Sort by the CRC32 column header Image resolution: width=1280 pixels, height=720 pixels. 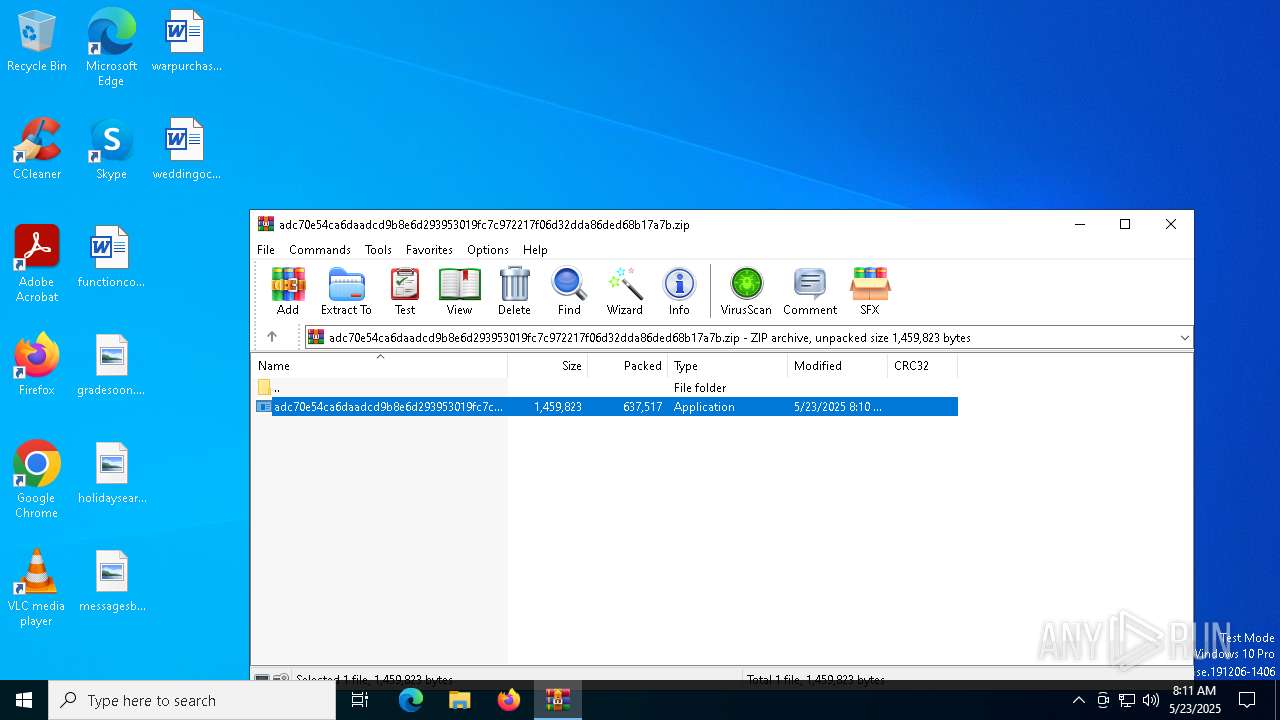(923, 366)
